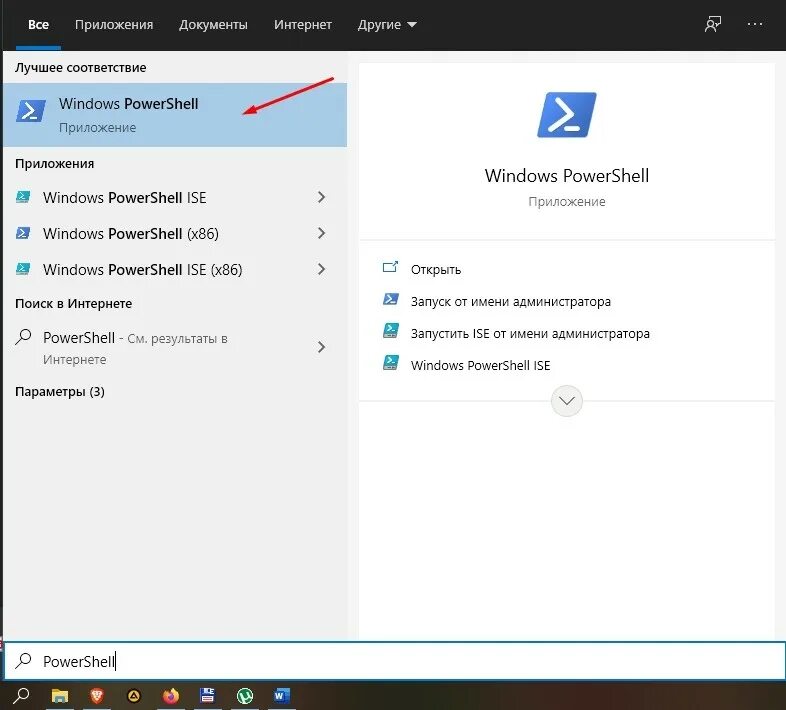Launch Firefox from the taskbar
Image resolution: width=786 pixels, height=710 pixels.
171,696
